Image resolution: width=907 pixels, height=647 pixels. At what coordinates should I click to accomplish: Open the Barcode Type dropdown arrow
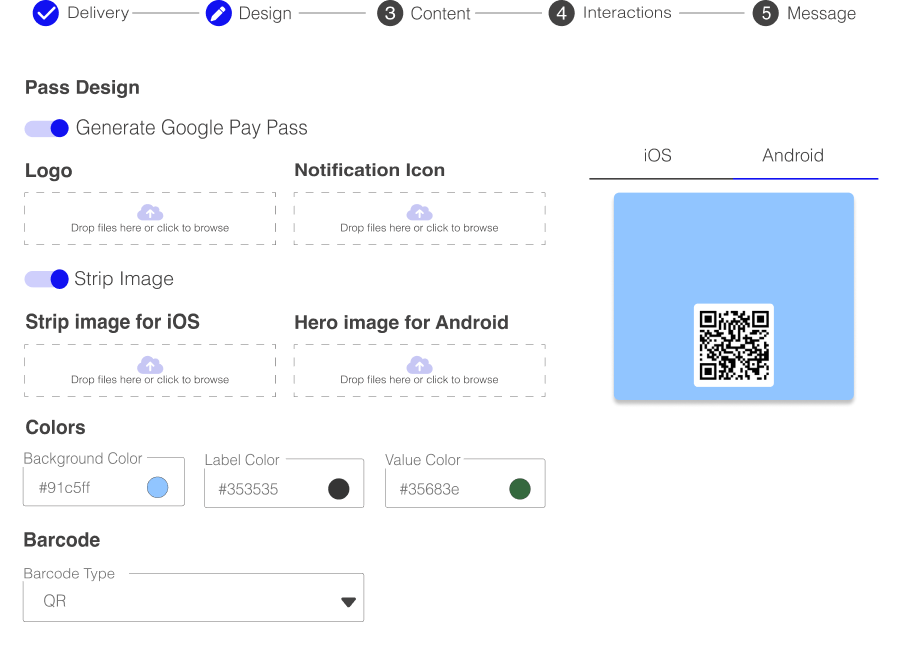pos(348,602)
